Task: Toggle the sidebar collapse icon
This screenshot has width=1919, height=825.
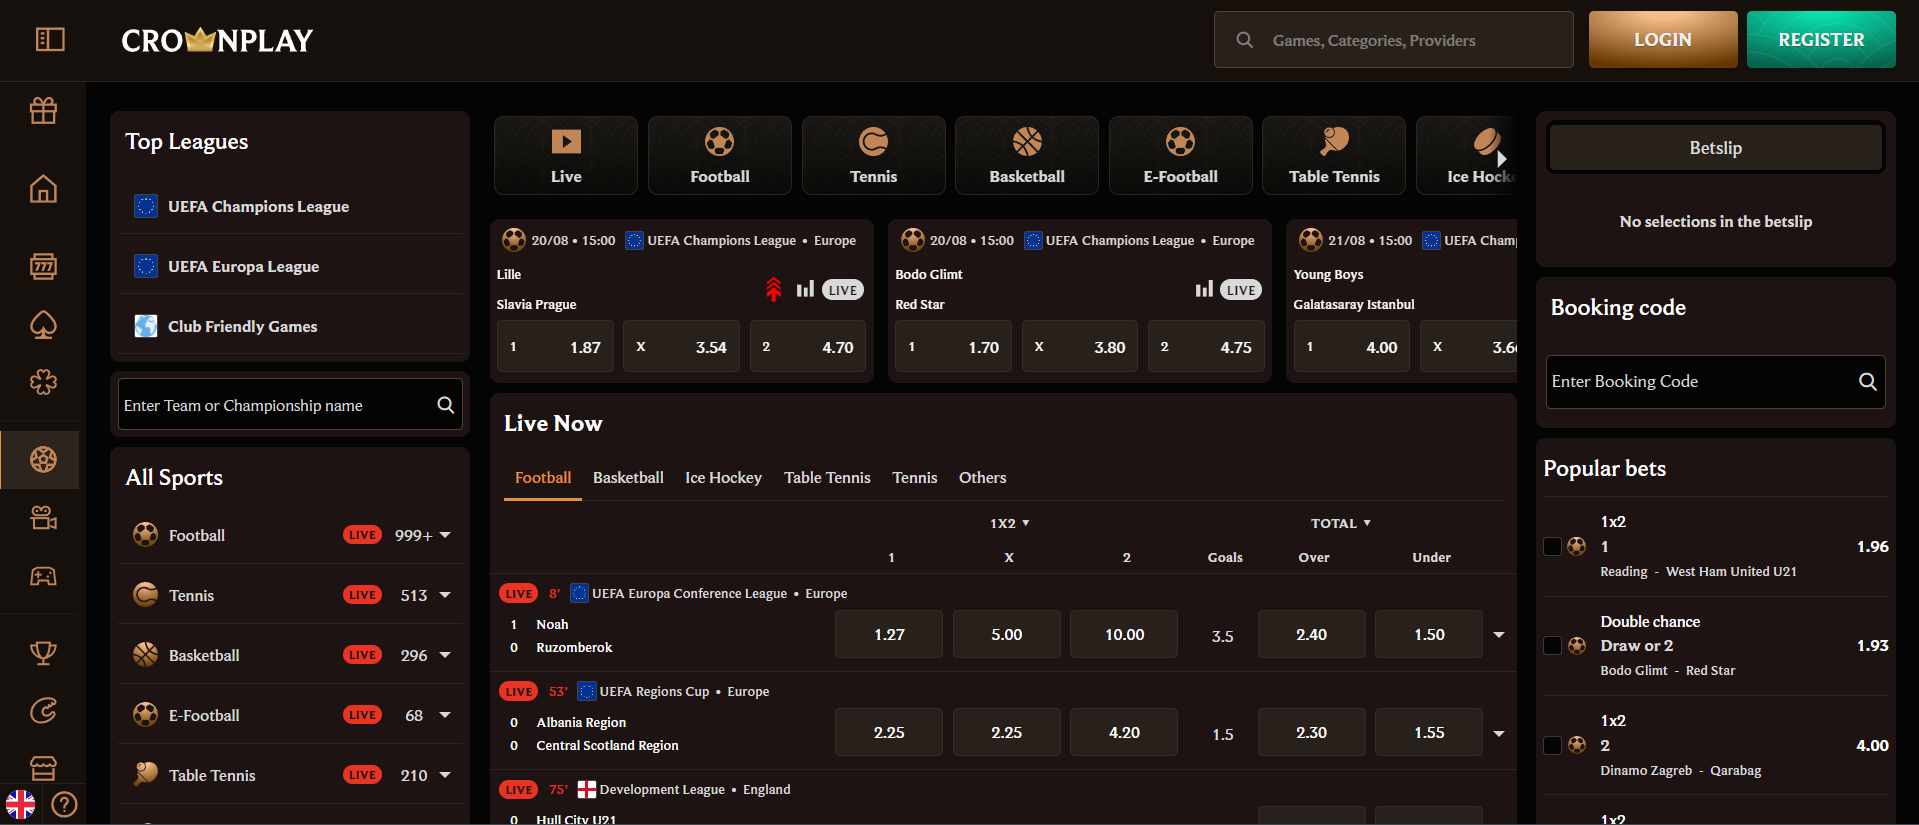Action: point(50,40)
